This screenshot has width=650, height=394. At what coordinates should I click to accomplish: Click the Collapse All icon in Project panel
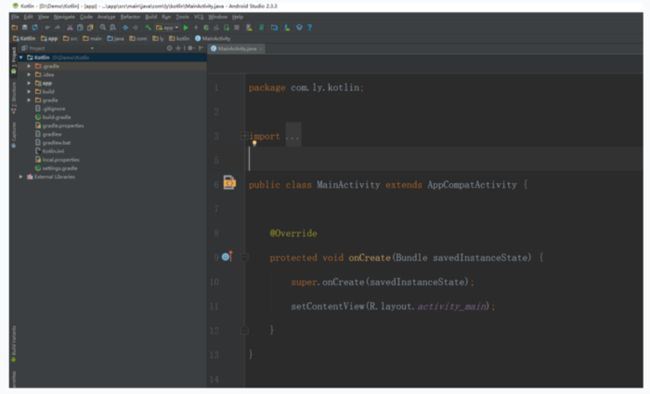tap(178, 49)
